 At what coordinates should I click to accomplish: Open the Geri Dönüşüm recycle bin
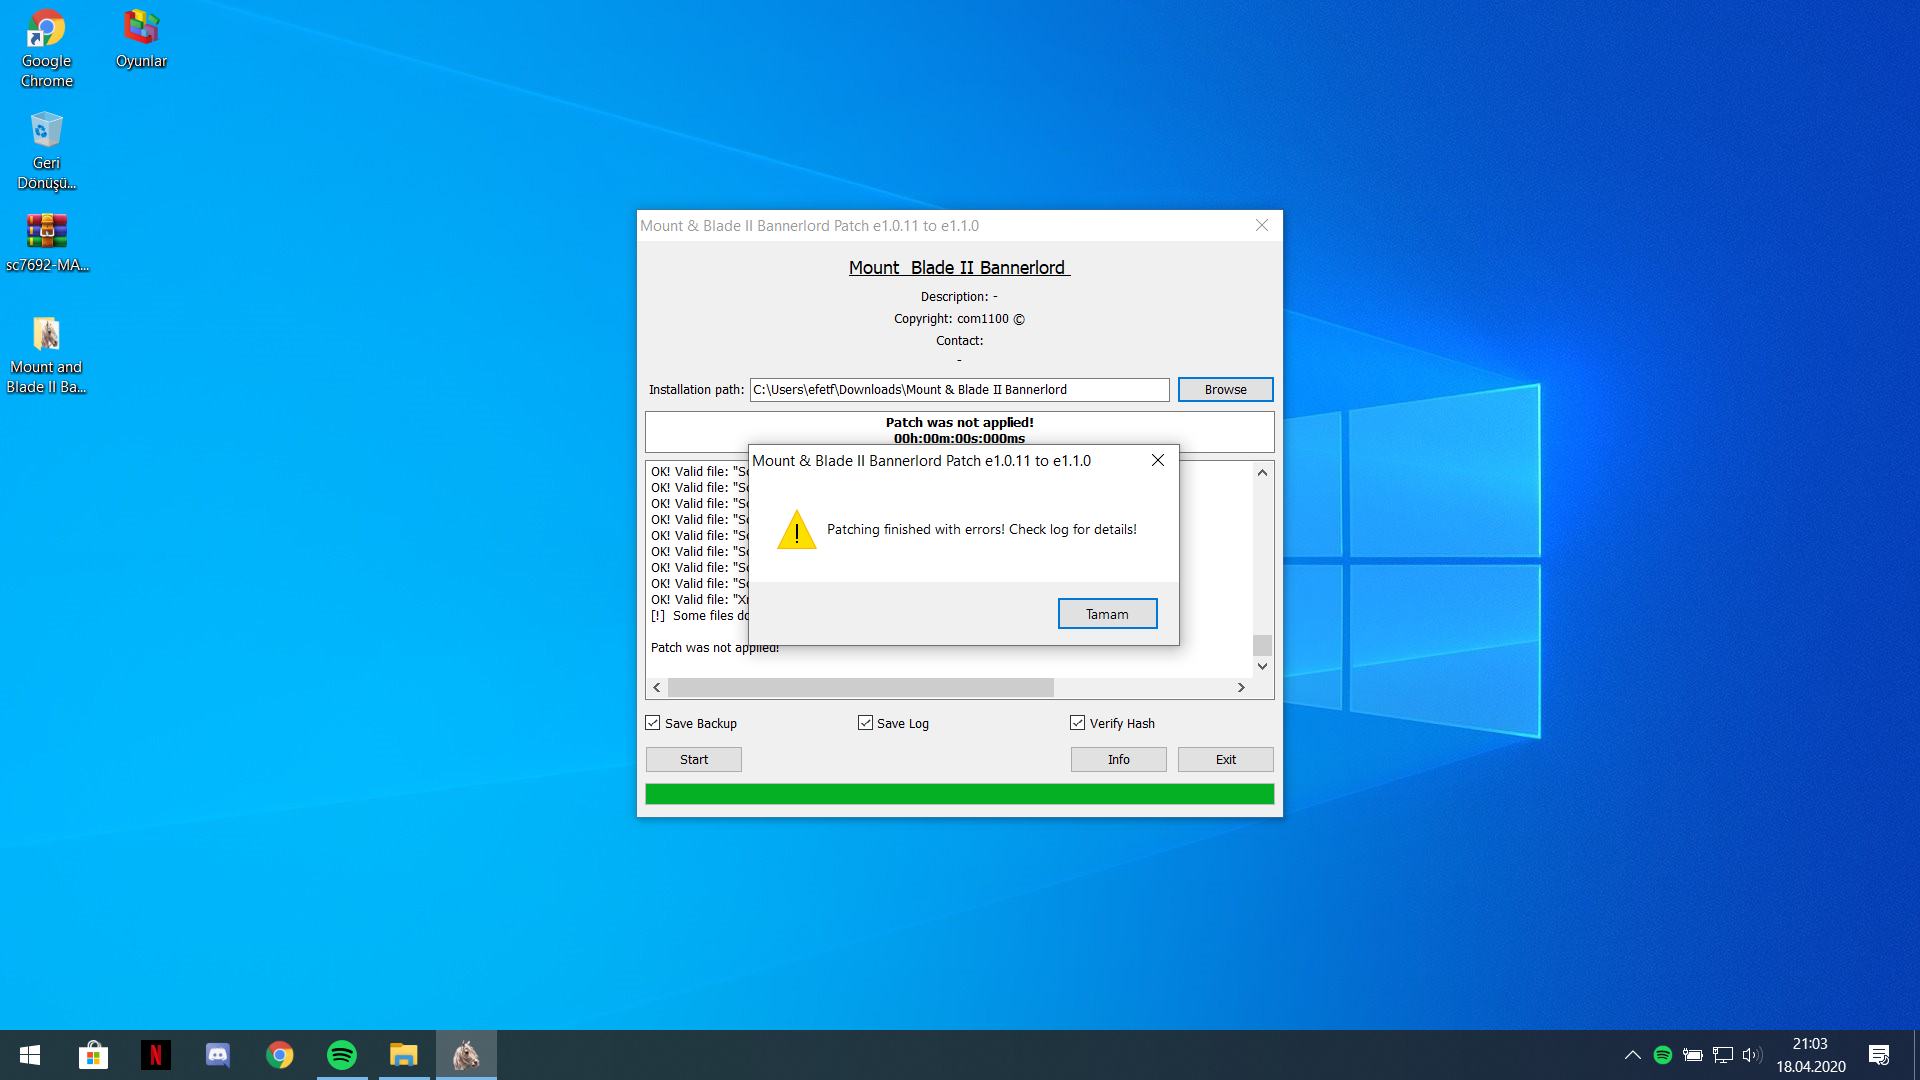[46, 151]
